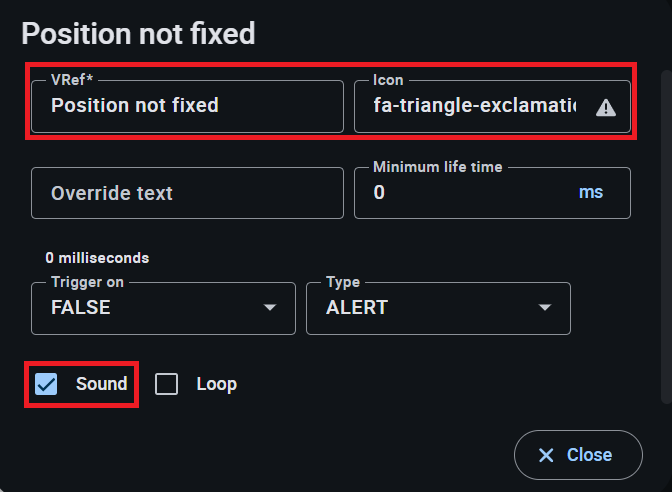This screenshot has height=492, width=672.
Task: Click the "0 milliseconds" helper text
Action: 97,258
